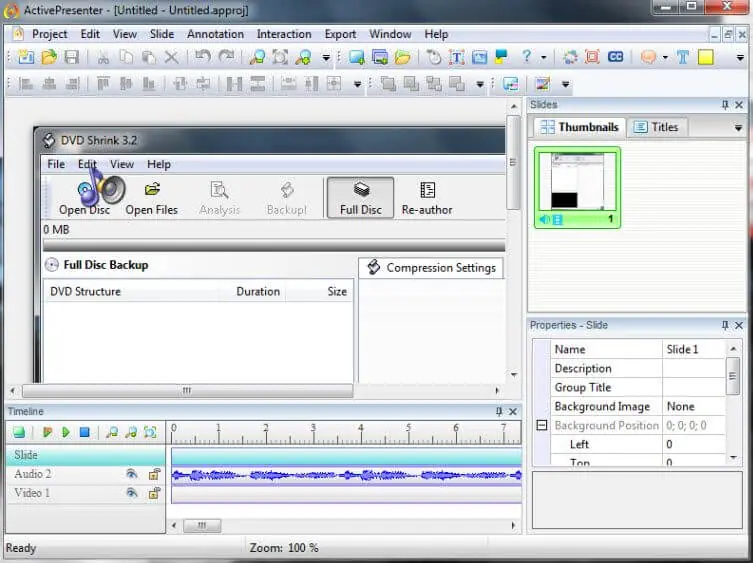Close the Properties panel

pyautogui.click(x=739, y=325)
